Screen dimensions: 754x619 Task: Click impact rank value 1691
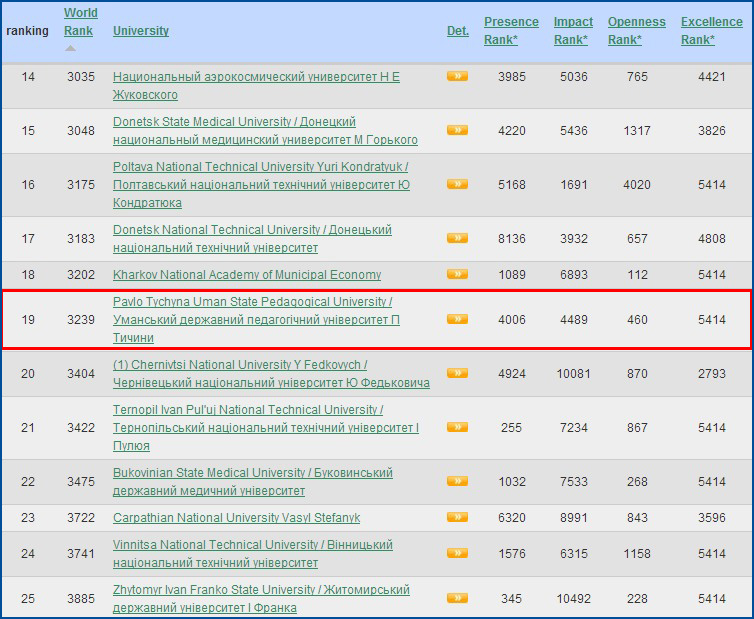coord(574,184)
